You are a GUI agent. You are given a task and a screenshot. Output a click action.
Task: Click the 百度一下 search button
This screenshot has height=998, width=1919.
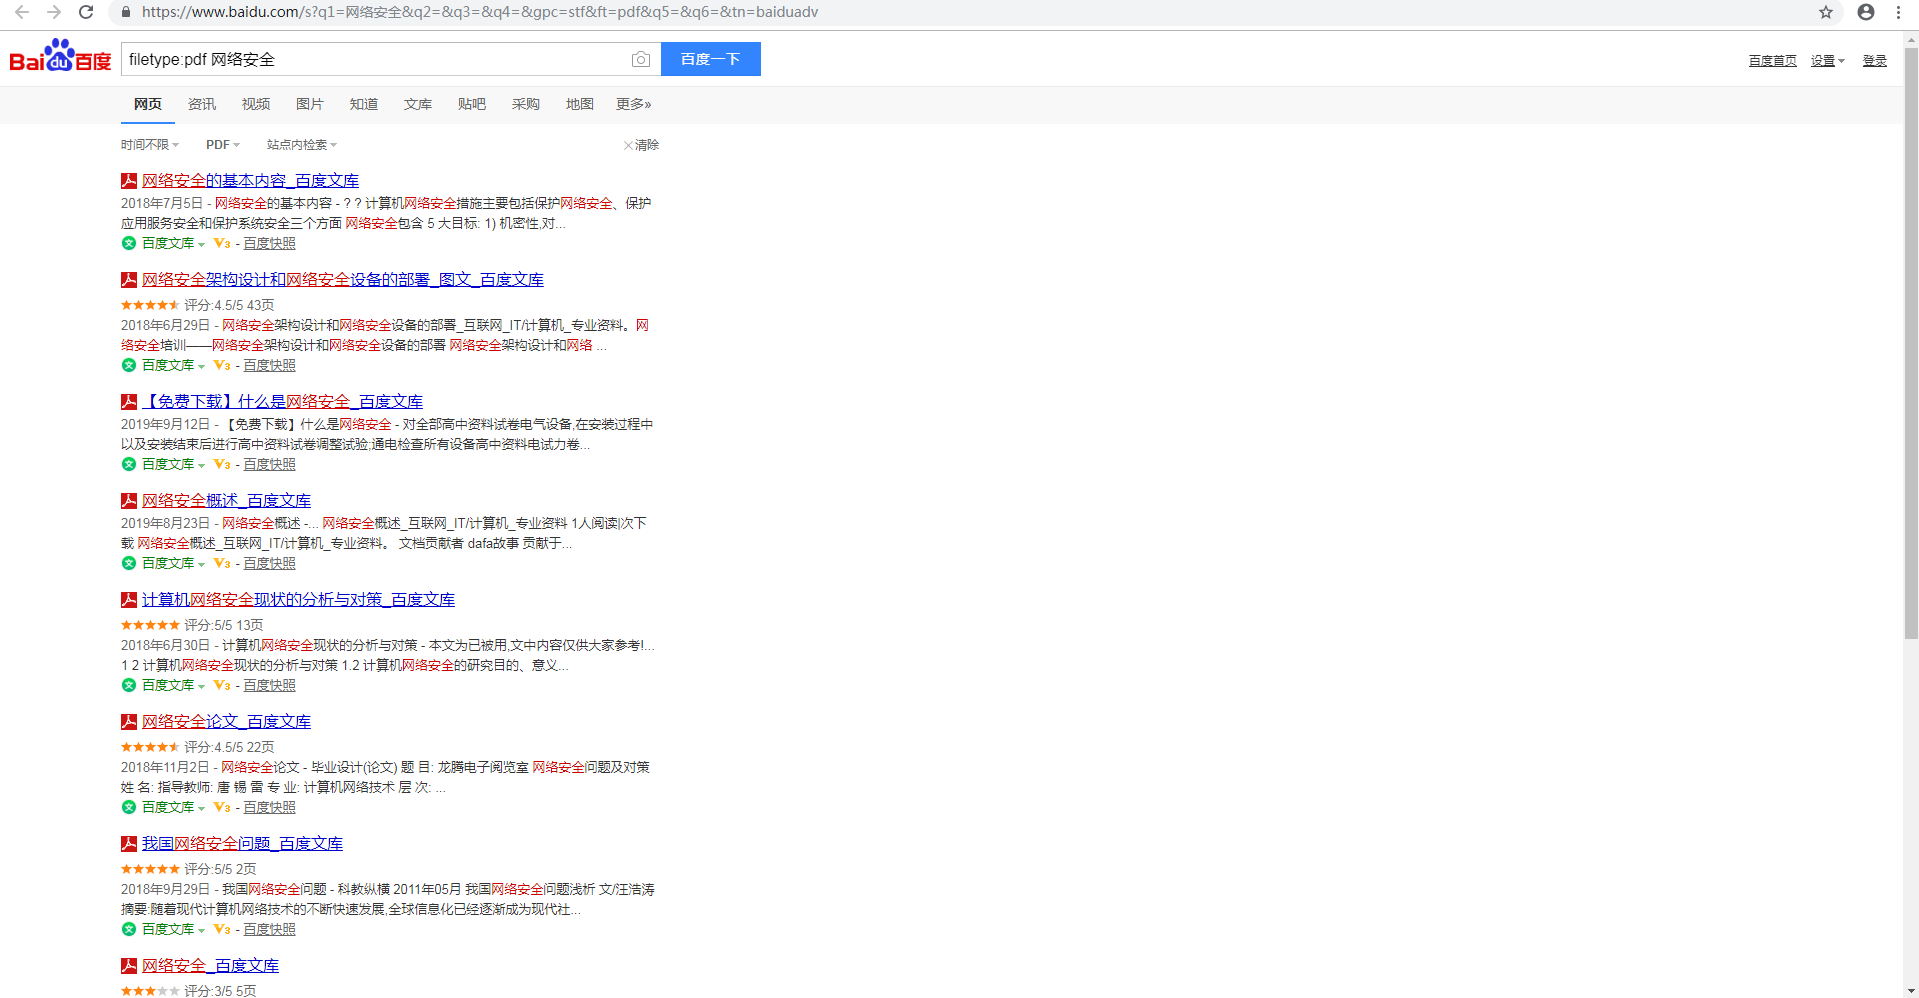pyautogui.click(x=711, y=59)
